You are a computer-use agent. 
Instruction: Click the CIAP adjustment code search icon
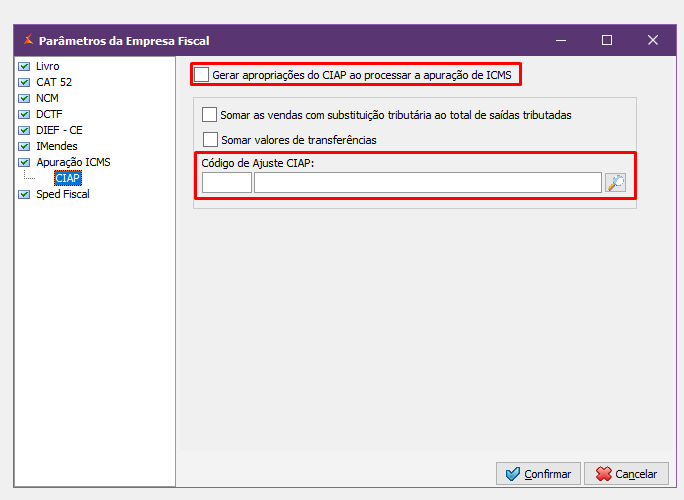tap(615, 182)
